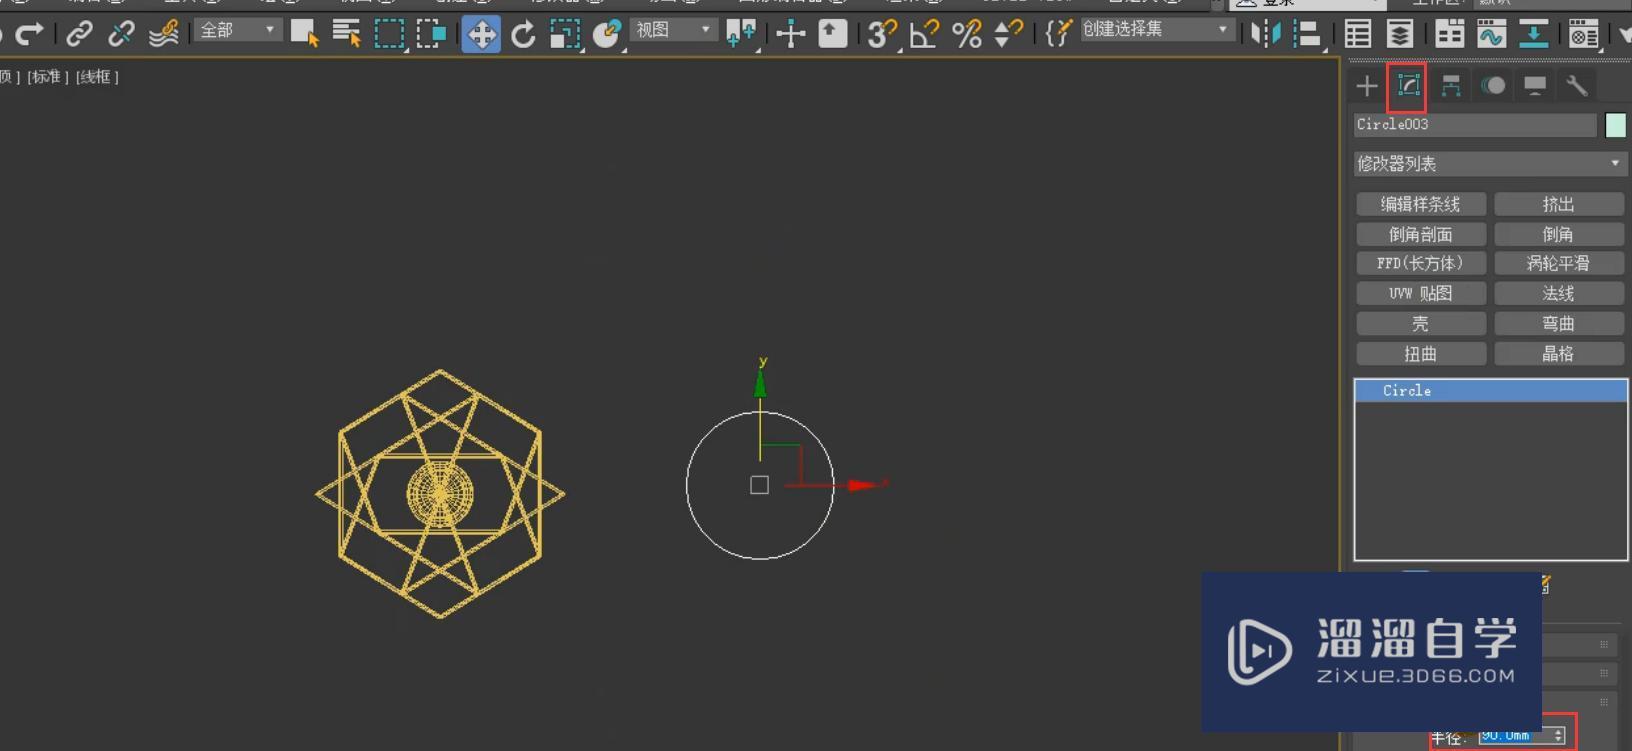The image size is (1632, 751).
Task: Open the Layer Explorer icon
Action: (x=1399, y=34)
